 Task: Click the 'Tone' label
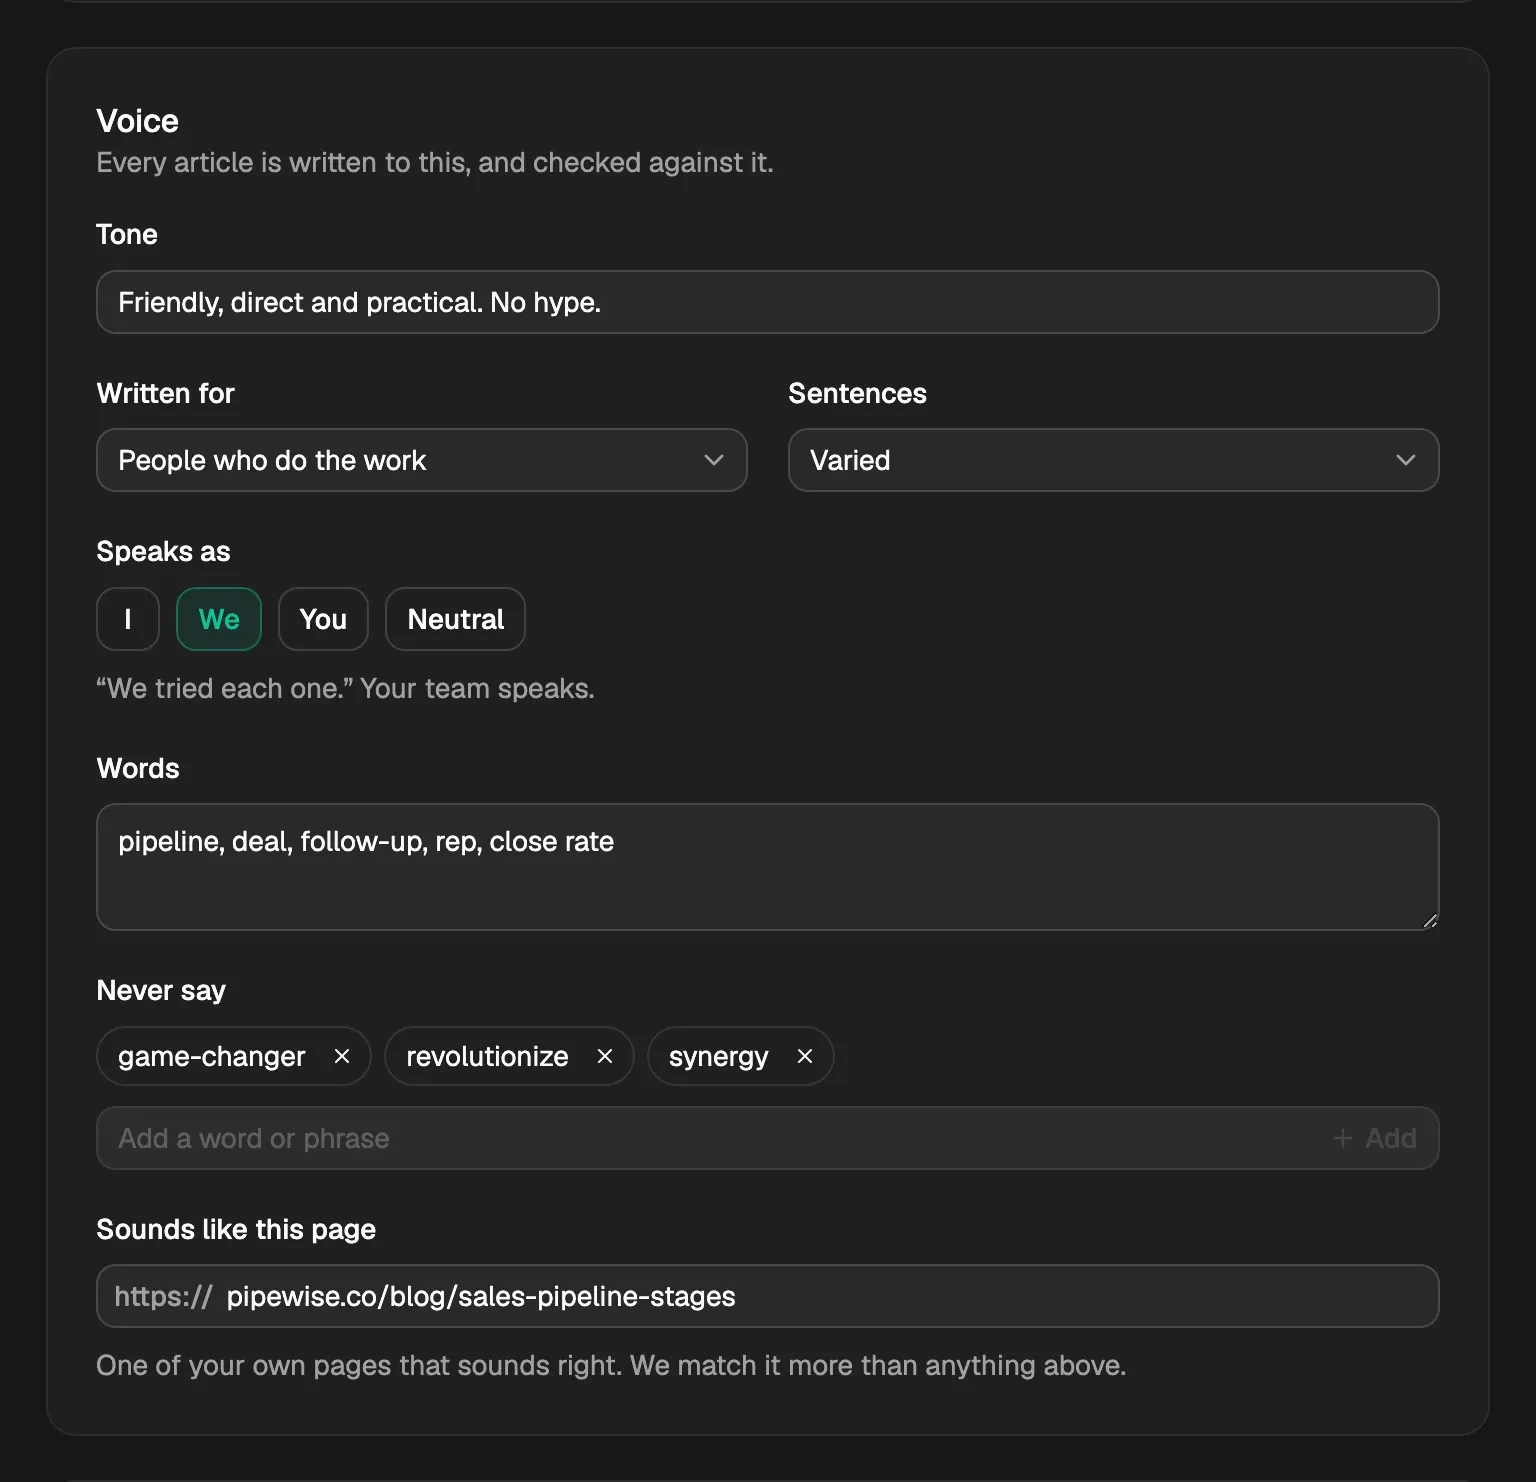[127, 234]
